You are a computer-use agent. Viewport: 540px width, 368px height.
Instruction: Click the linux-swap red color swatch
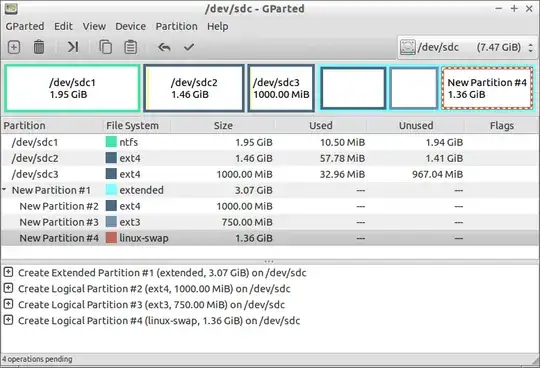111,238
